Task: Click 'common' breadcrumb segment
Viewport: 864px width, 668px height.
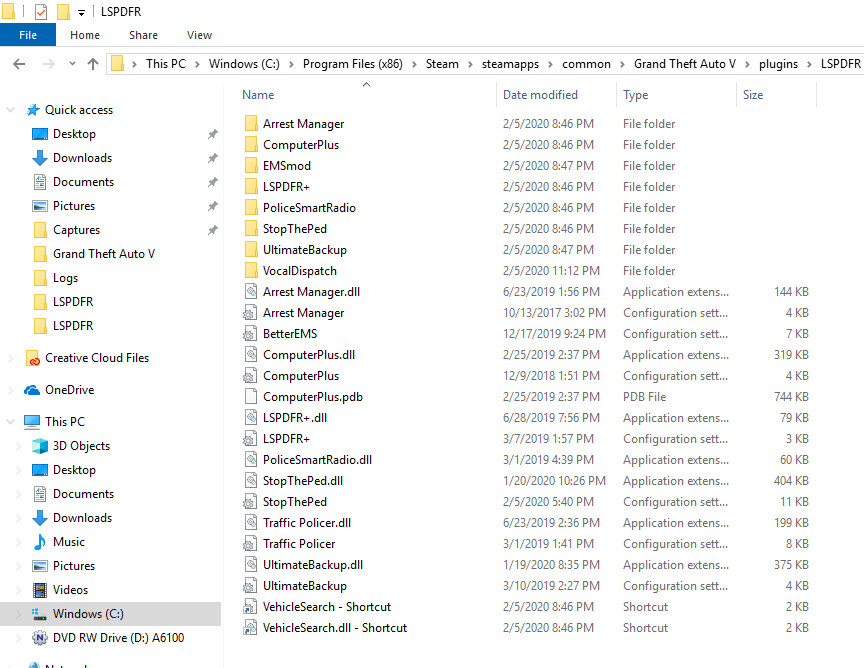Action: click(586, 64)
